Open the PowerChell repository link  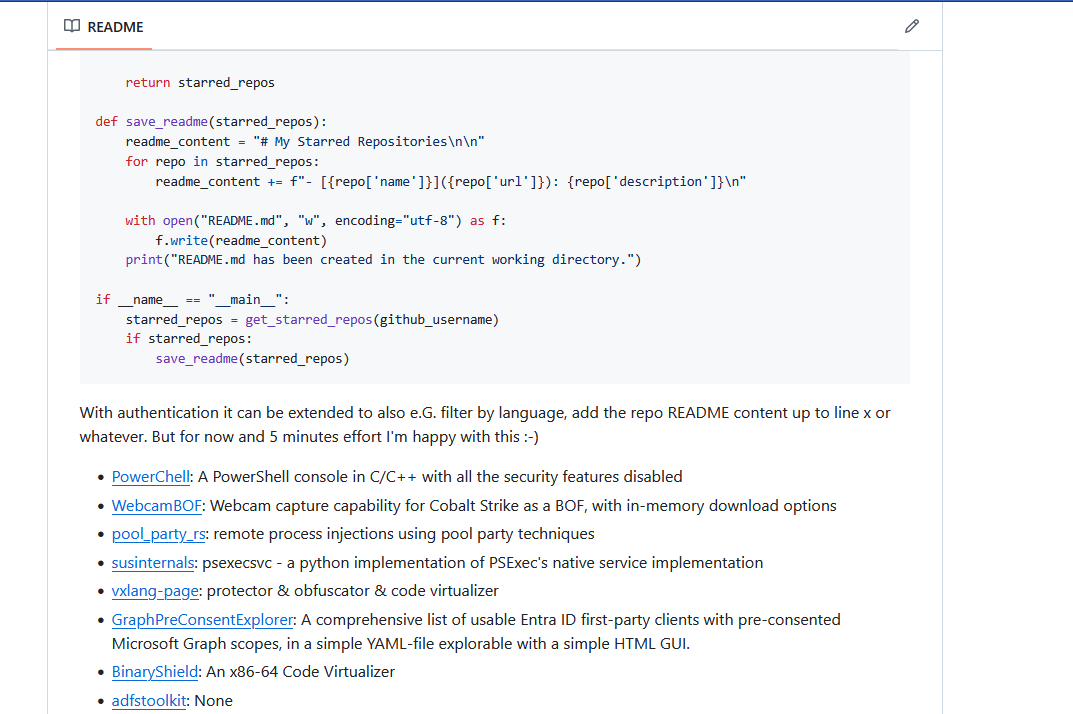(x=151, y=477)
